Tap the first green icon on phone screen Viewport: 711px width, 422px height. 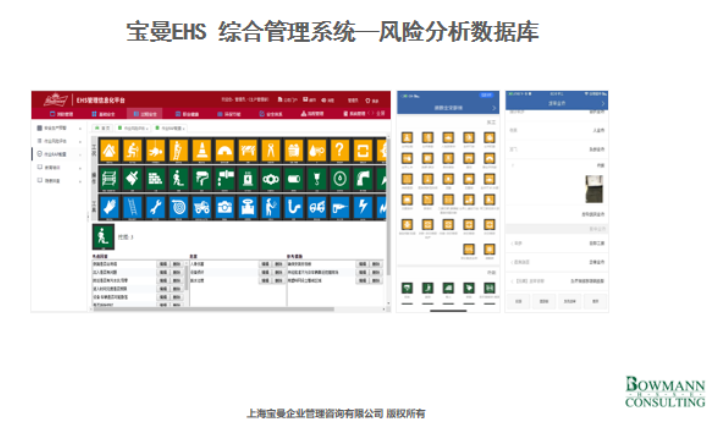click(x=407, y=287)
